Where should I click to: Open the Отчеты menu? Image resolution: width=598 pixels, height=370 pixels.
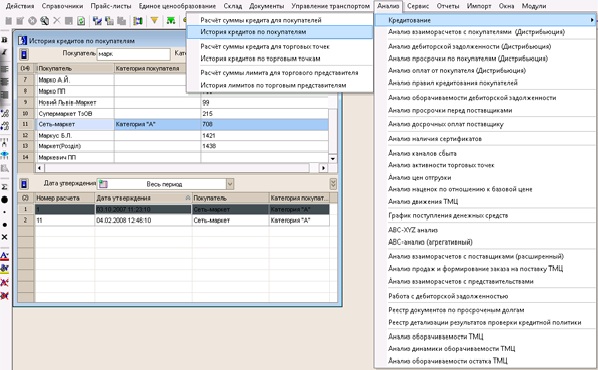click(x=448, y=6)
